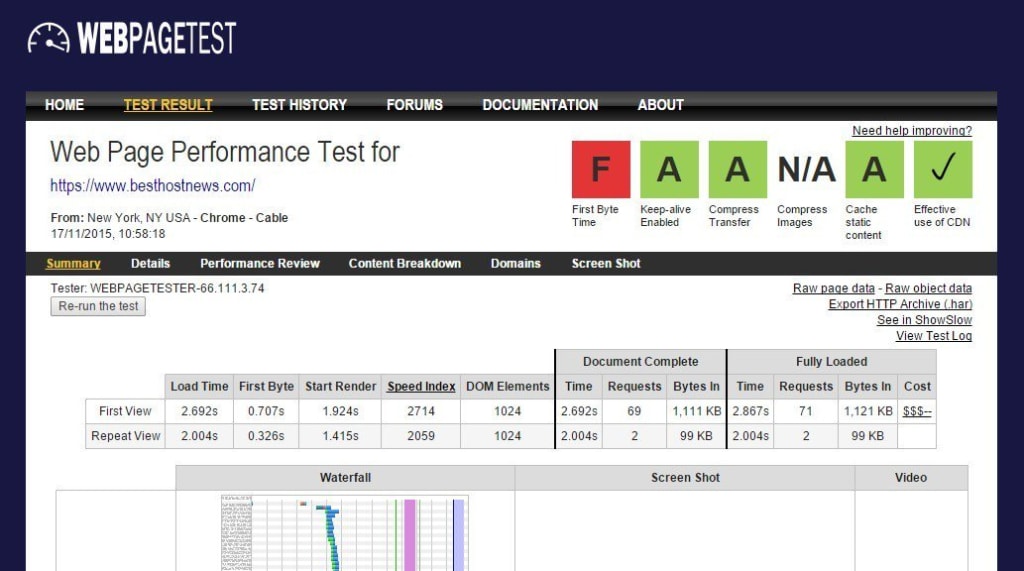Click the 2714 Speed Index value

[x=421, y=412]
